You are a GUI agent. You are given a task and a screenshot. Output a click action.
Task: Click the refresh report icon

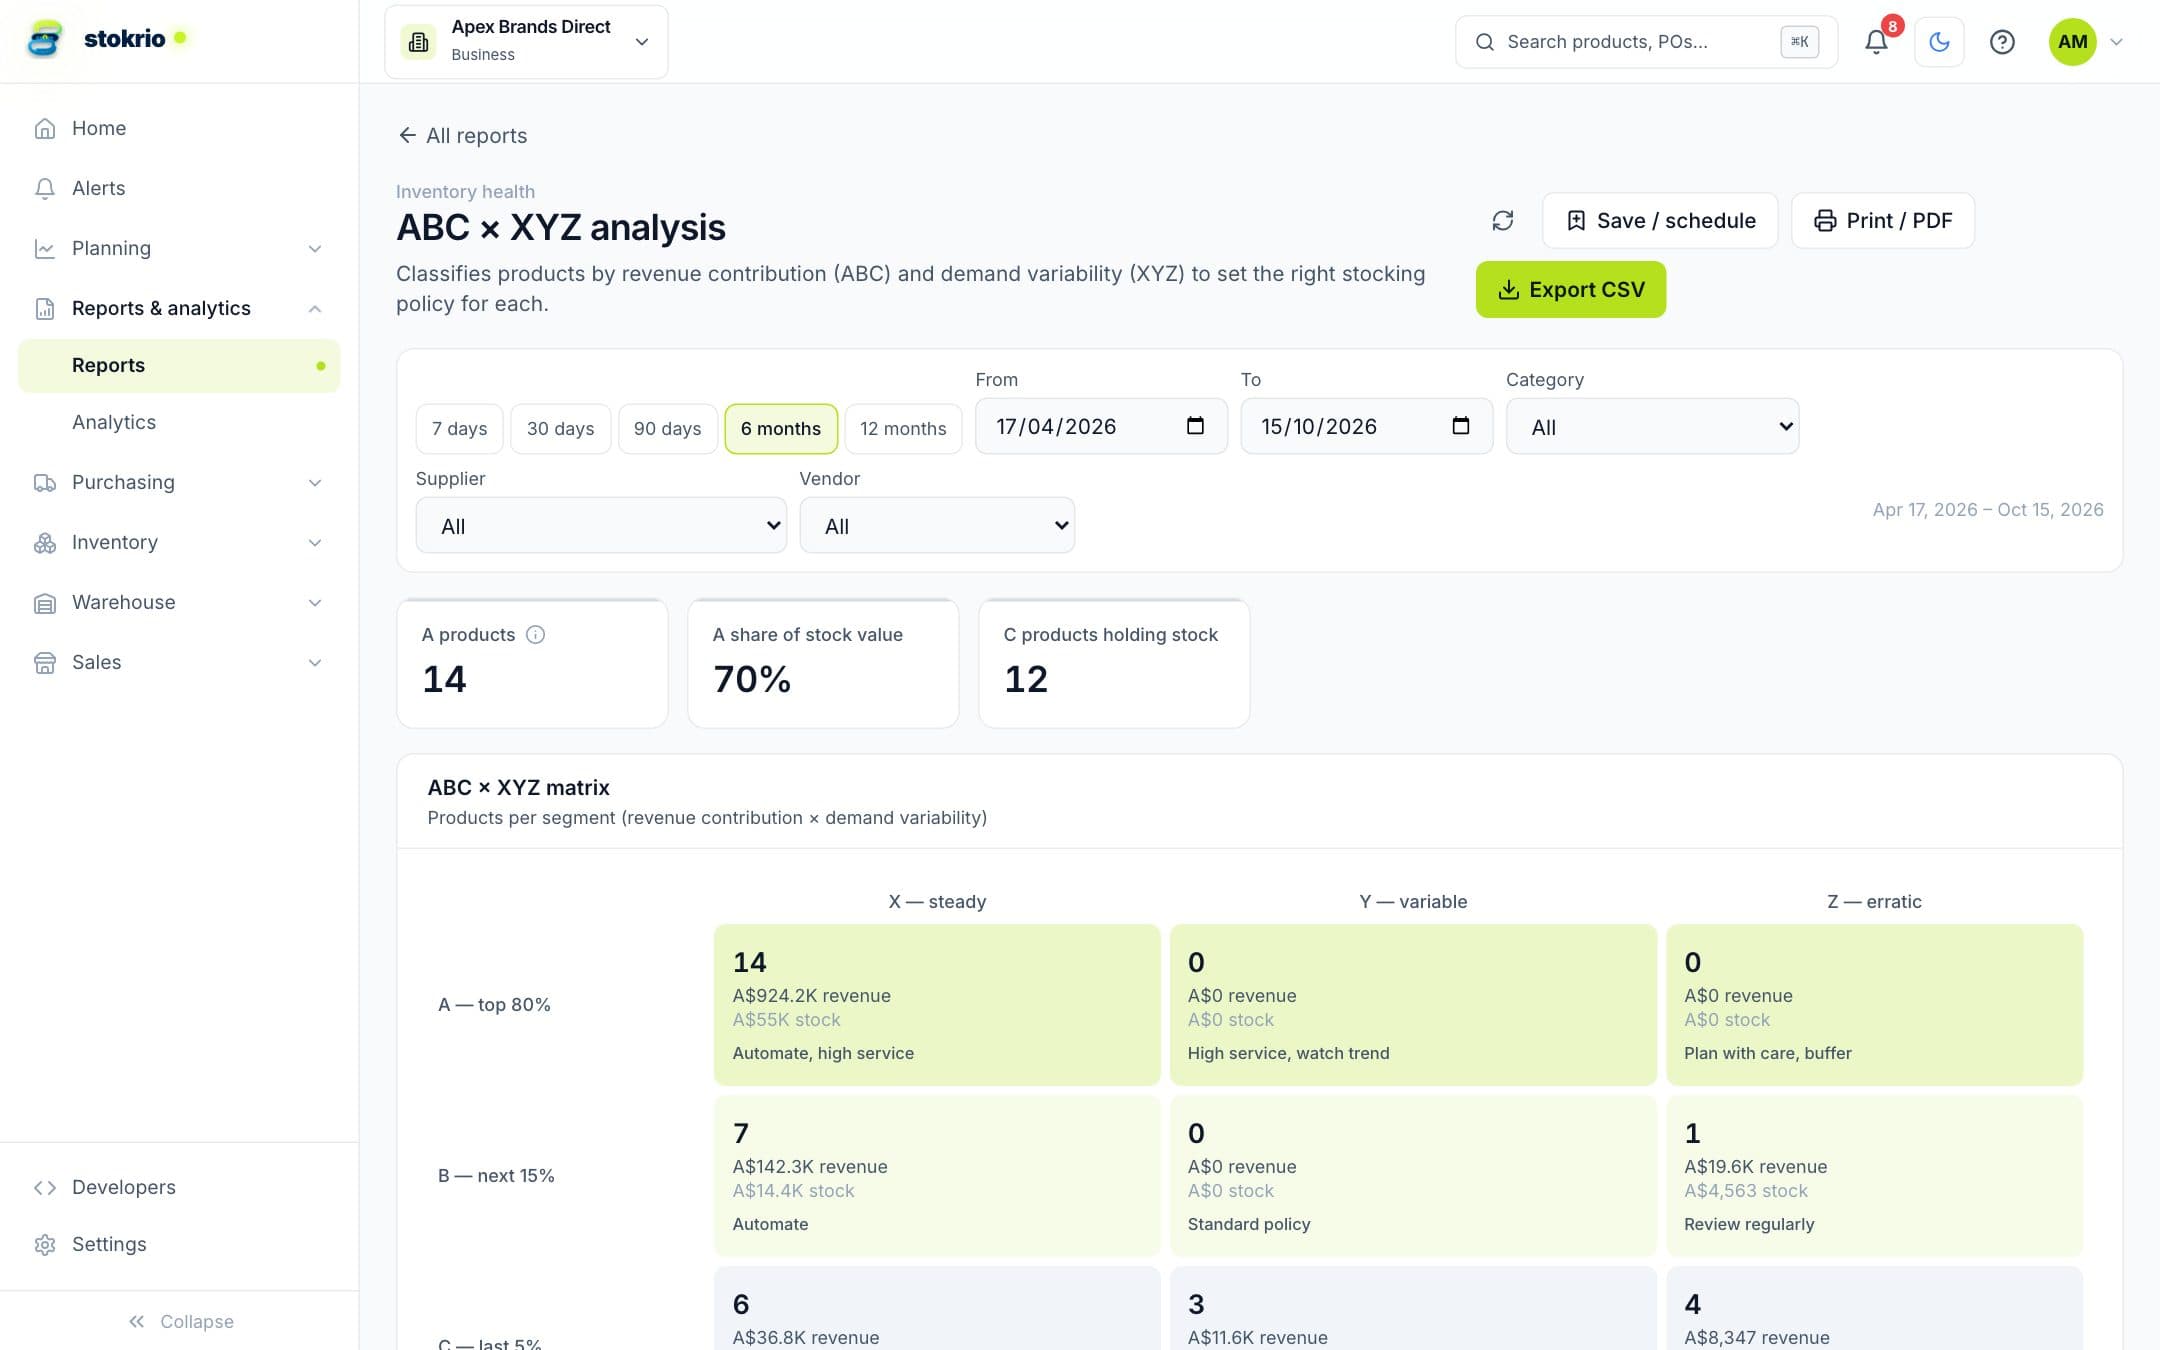1503,220
